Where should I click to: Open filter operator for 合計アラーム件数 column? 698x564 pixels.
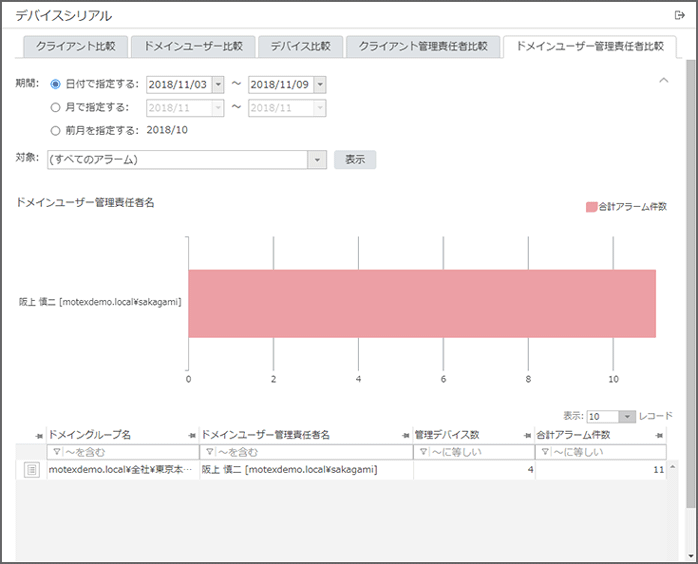point(544,452)
